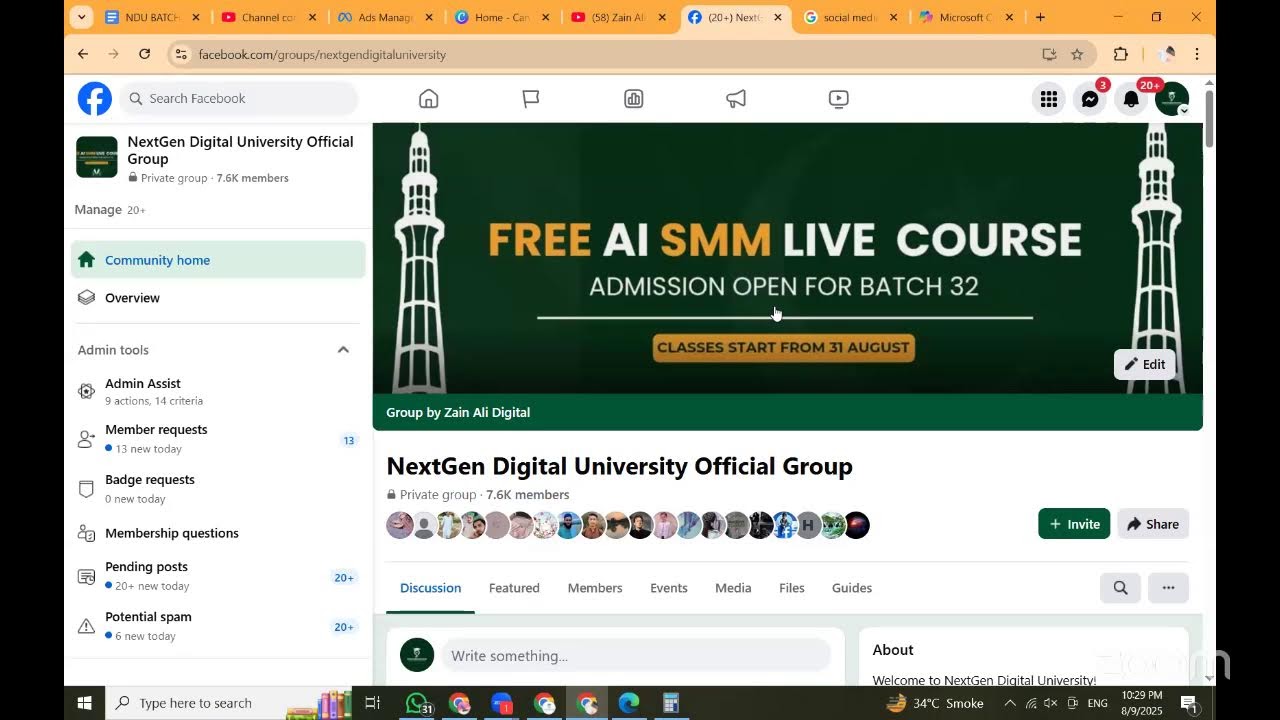Switch to the Media tab
1280x720 pixels.
tap(733, 588)
